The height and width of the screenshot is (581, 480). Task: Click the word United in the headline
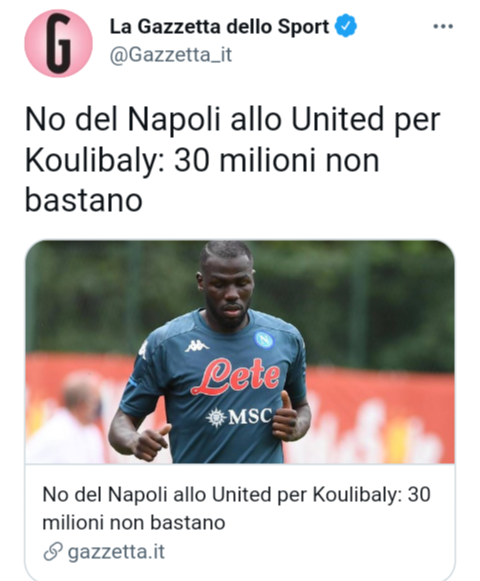(337, 120)
